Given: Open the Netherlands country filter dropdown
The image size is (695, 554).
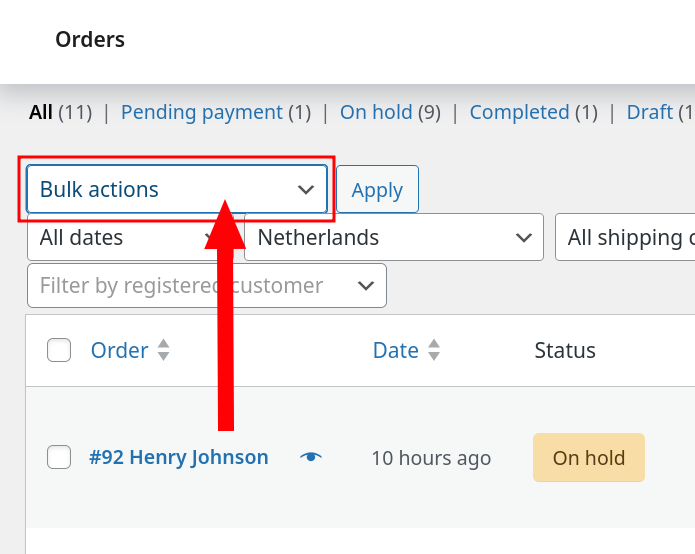Looking at the screenshot, I should 393,238.
